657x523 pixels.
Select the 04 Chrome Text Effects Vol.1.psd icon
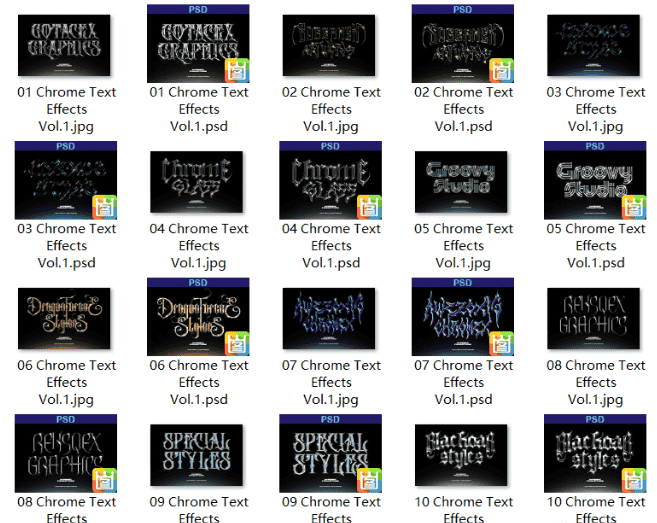tap(331, 180)
